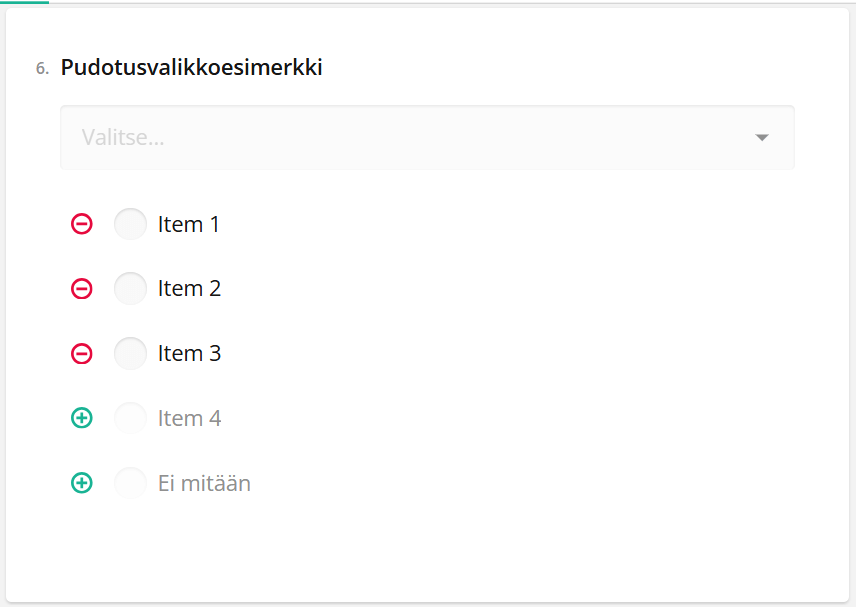Select the radio circle next to Item 3
856x607 pixels.
tap(130, 353)
